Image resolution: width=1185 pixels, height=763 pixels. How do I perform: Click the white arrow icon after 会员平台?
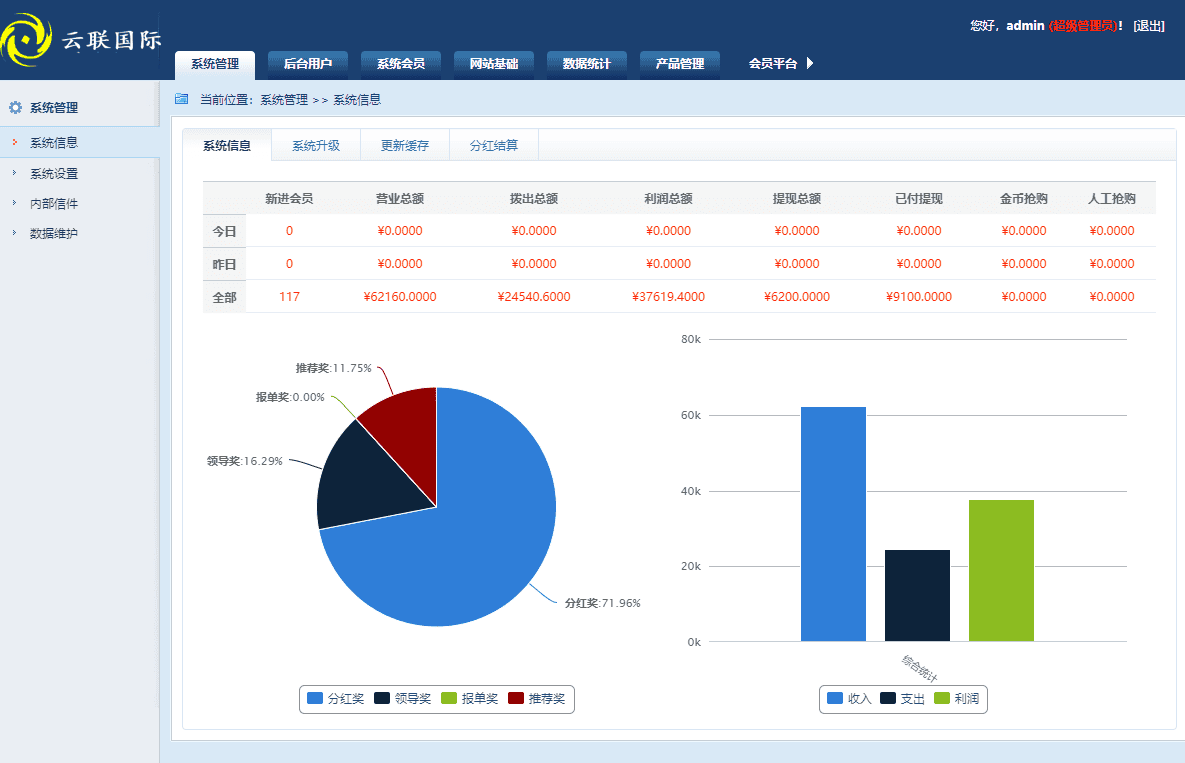coord(810,62)
